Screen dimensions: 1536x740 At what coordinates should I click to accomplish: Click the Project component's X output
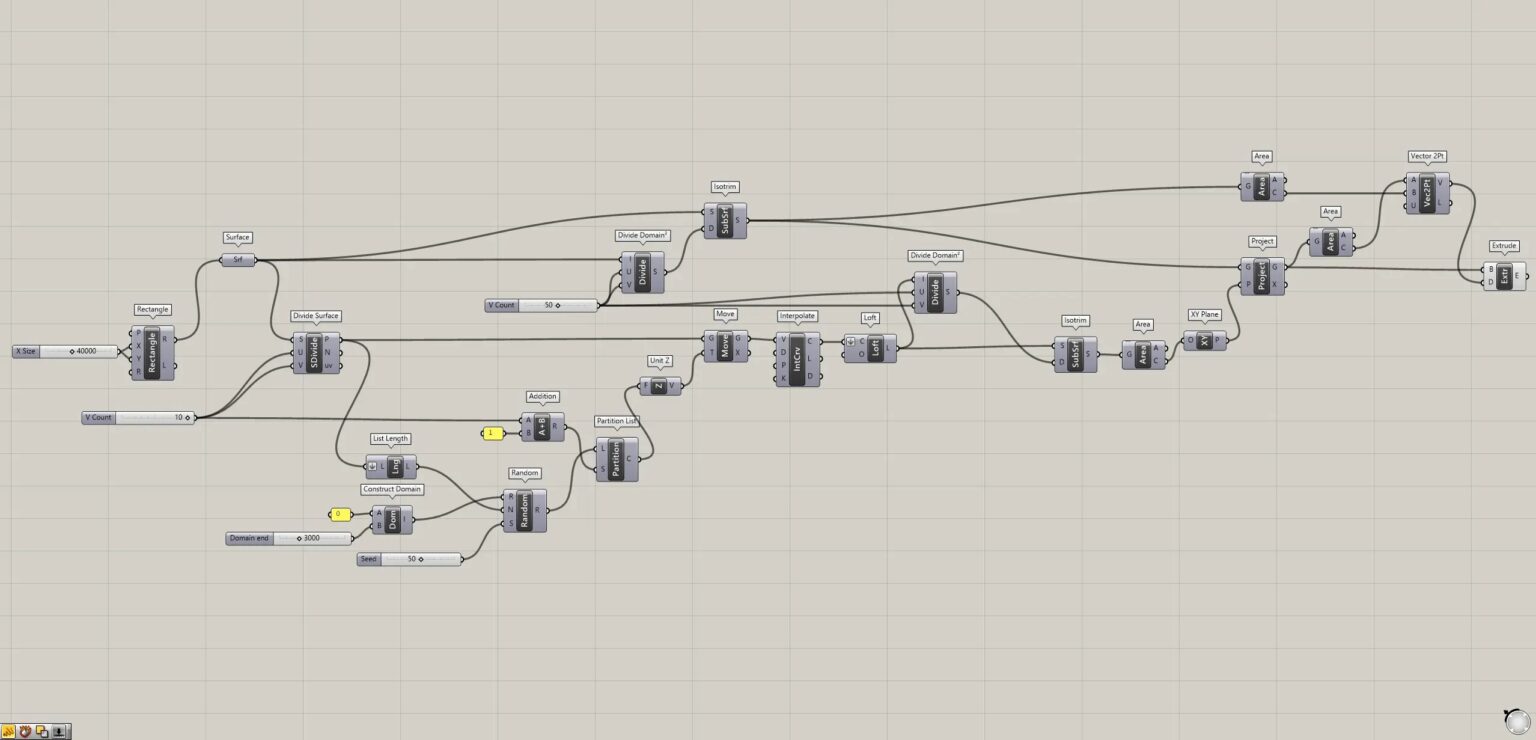click(1288, 285)
